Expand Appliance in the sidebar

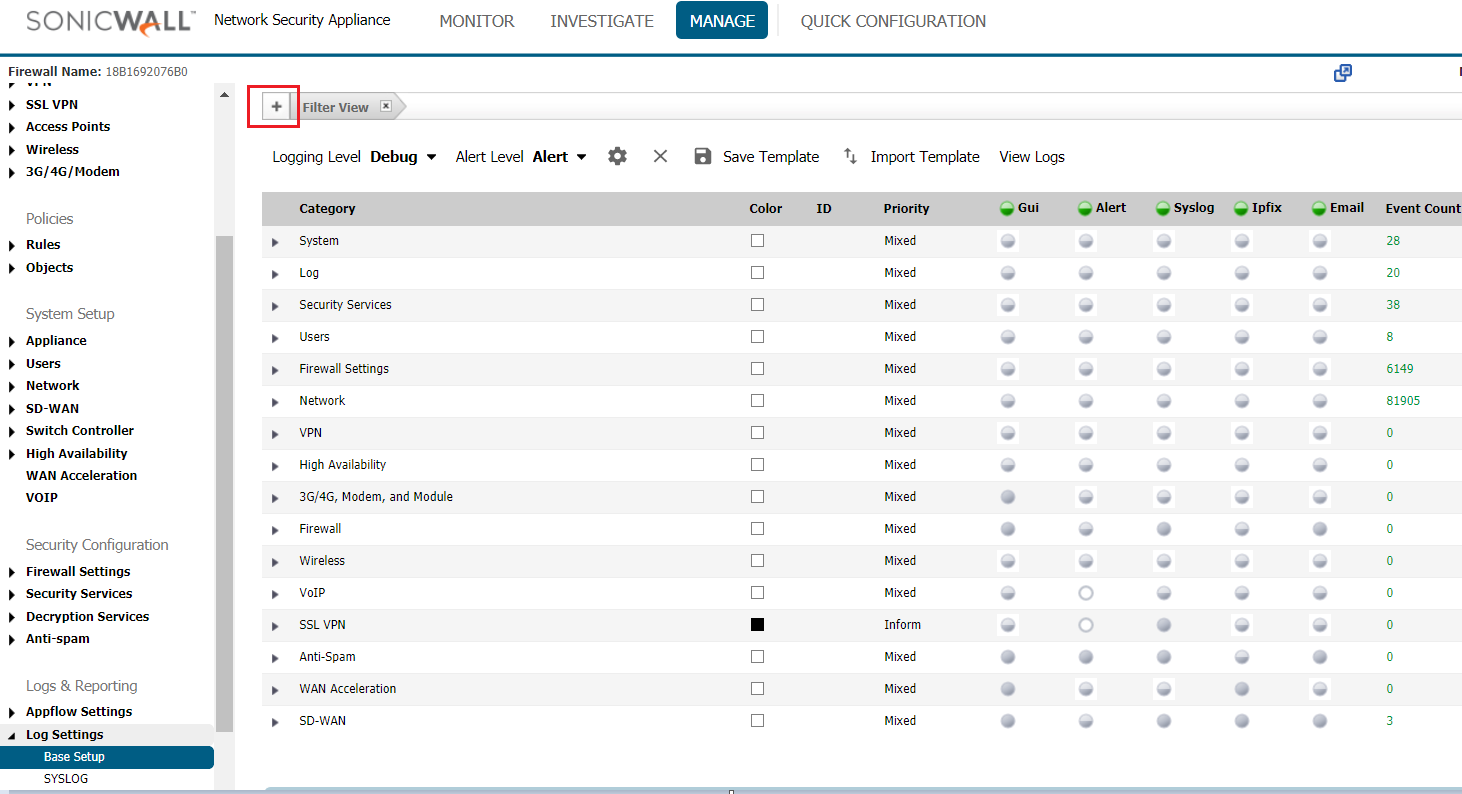[x=12, y=341]
